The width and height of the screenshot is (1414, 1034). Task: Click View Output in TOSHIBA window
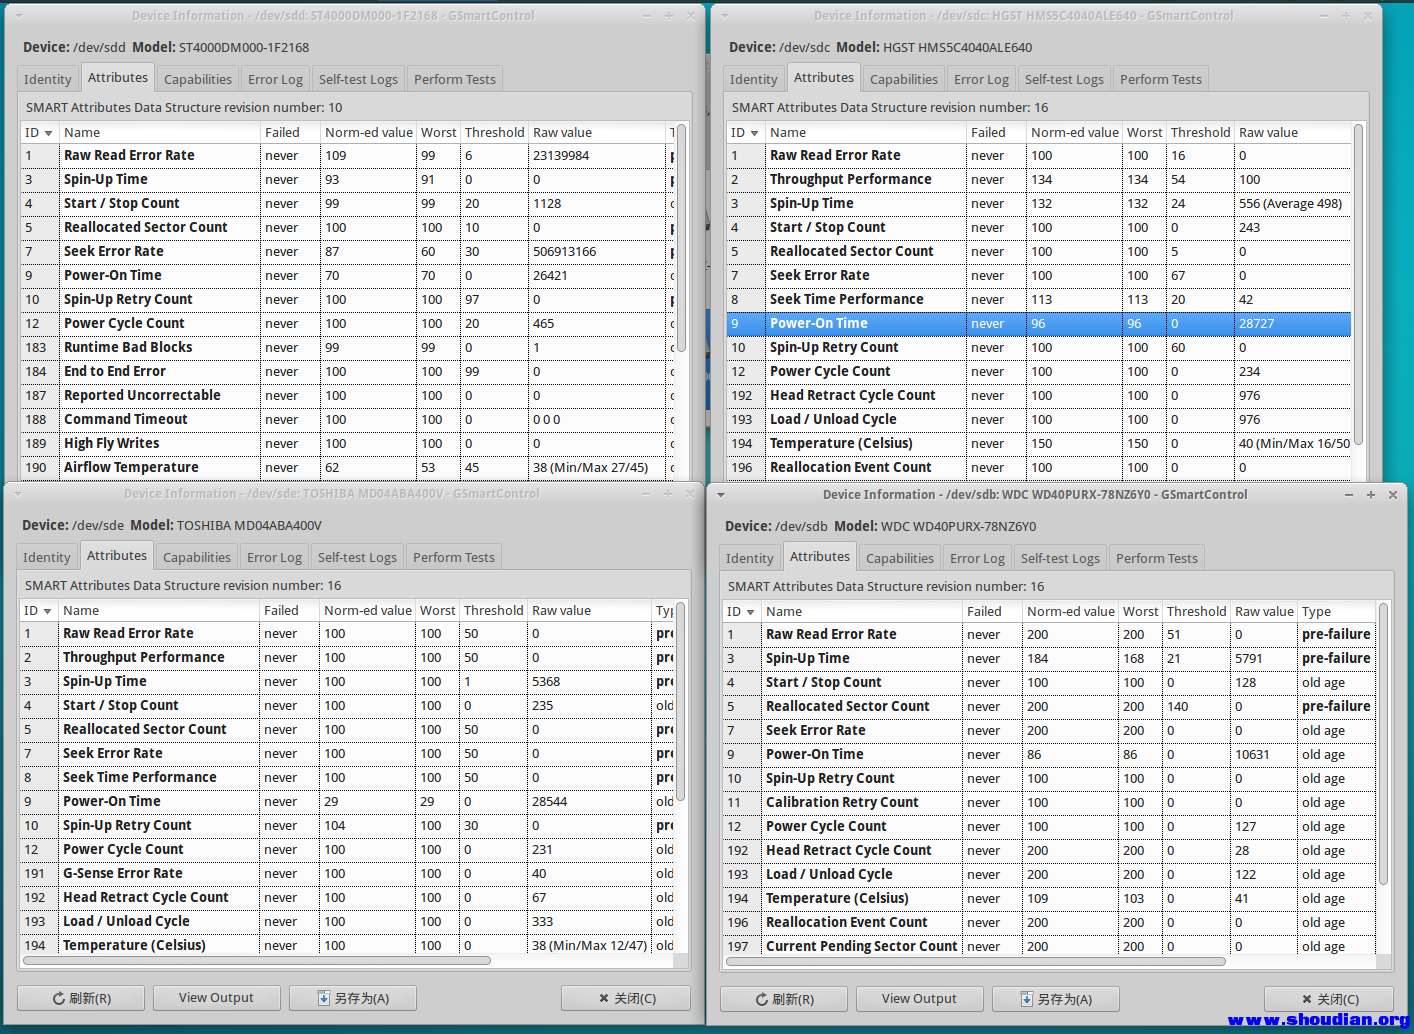tap(216, 998)
